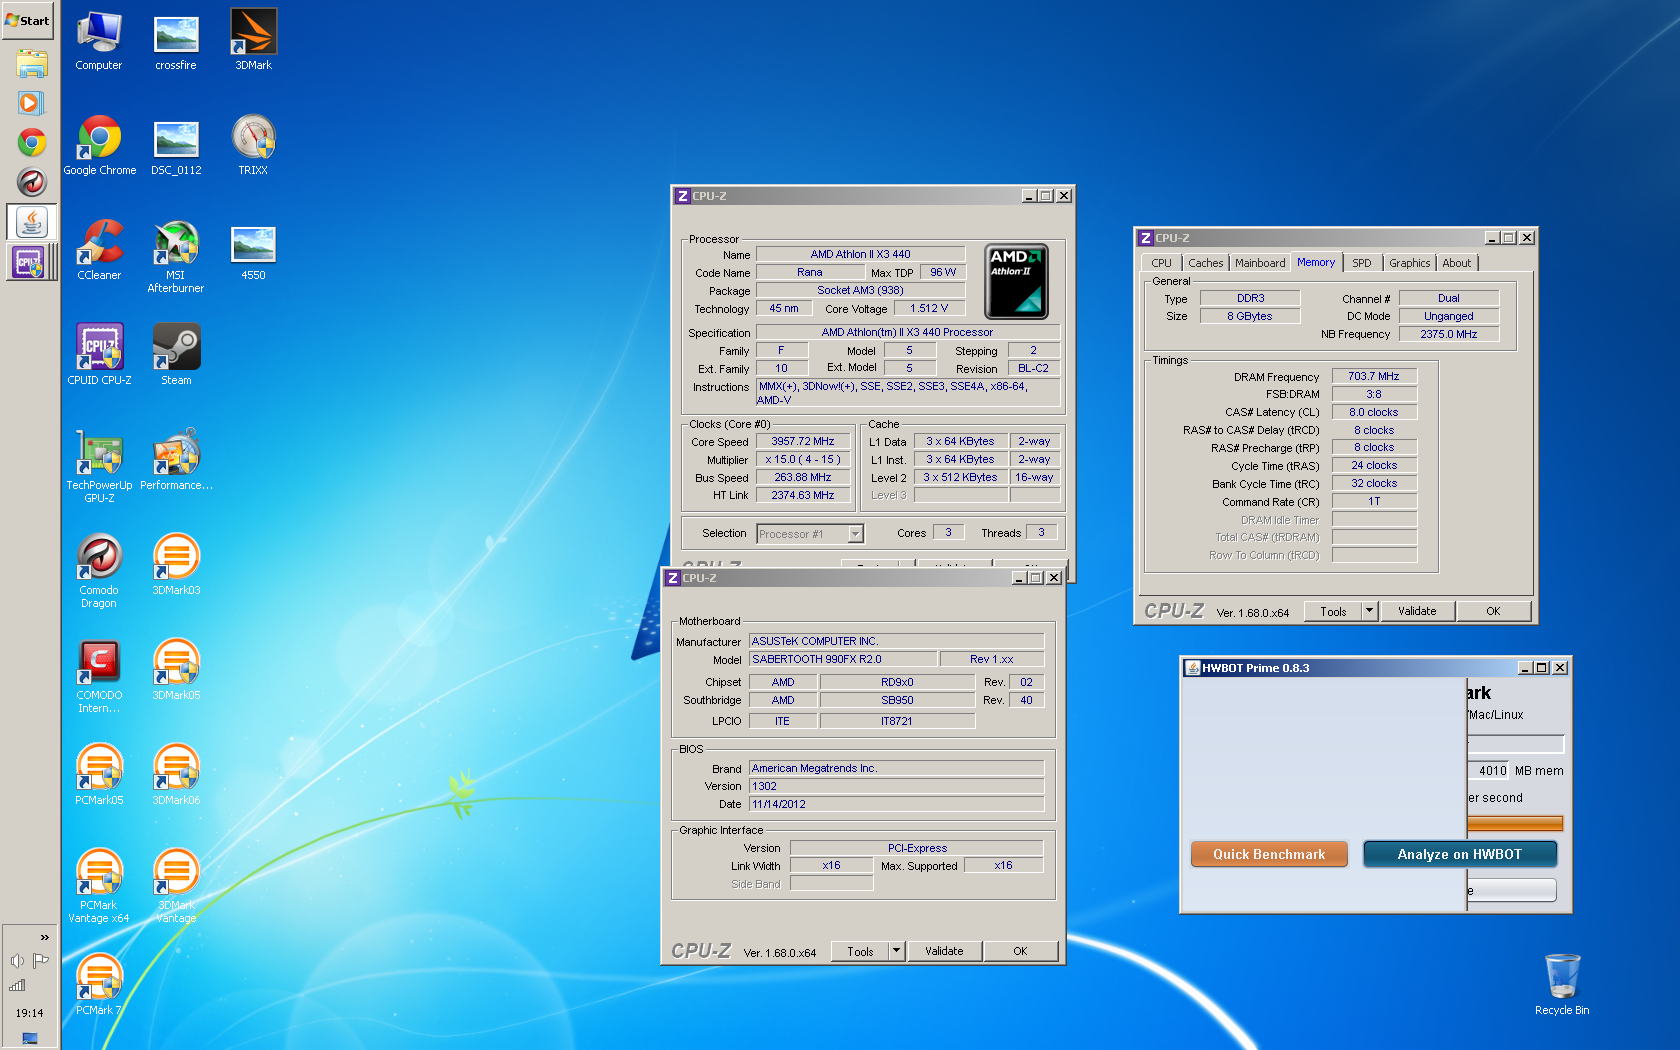Click the taskbar clock showing 19:14
Screen dimensions: 1680x1050
coord(30,1013)
